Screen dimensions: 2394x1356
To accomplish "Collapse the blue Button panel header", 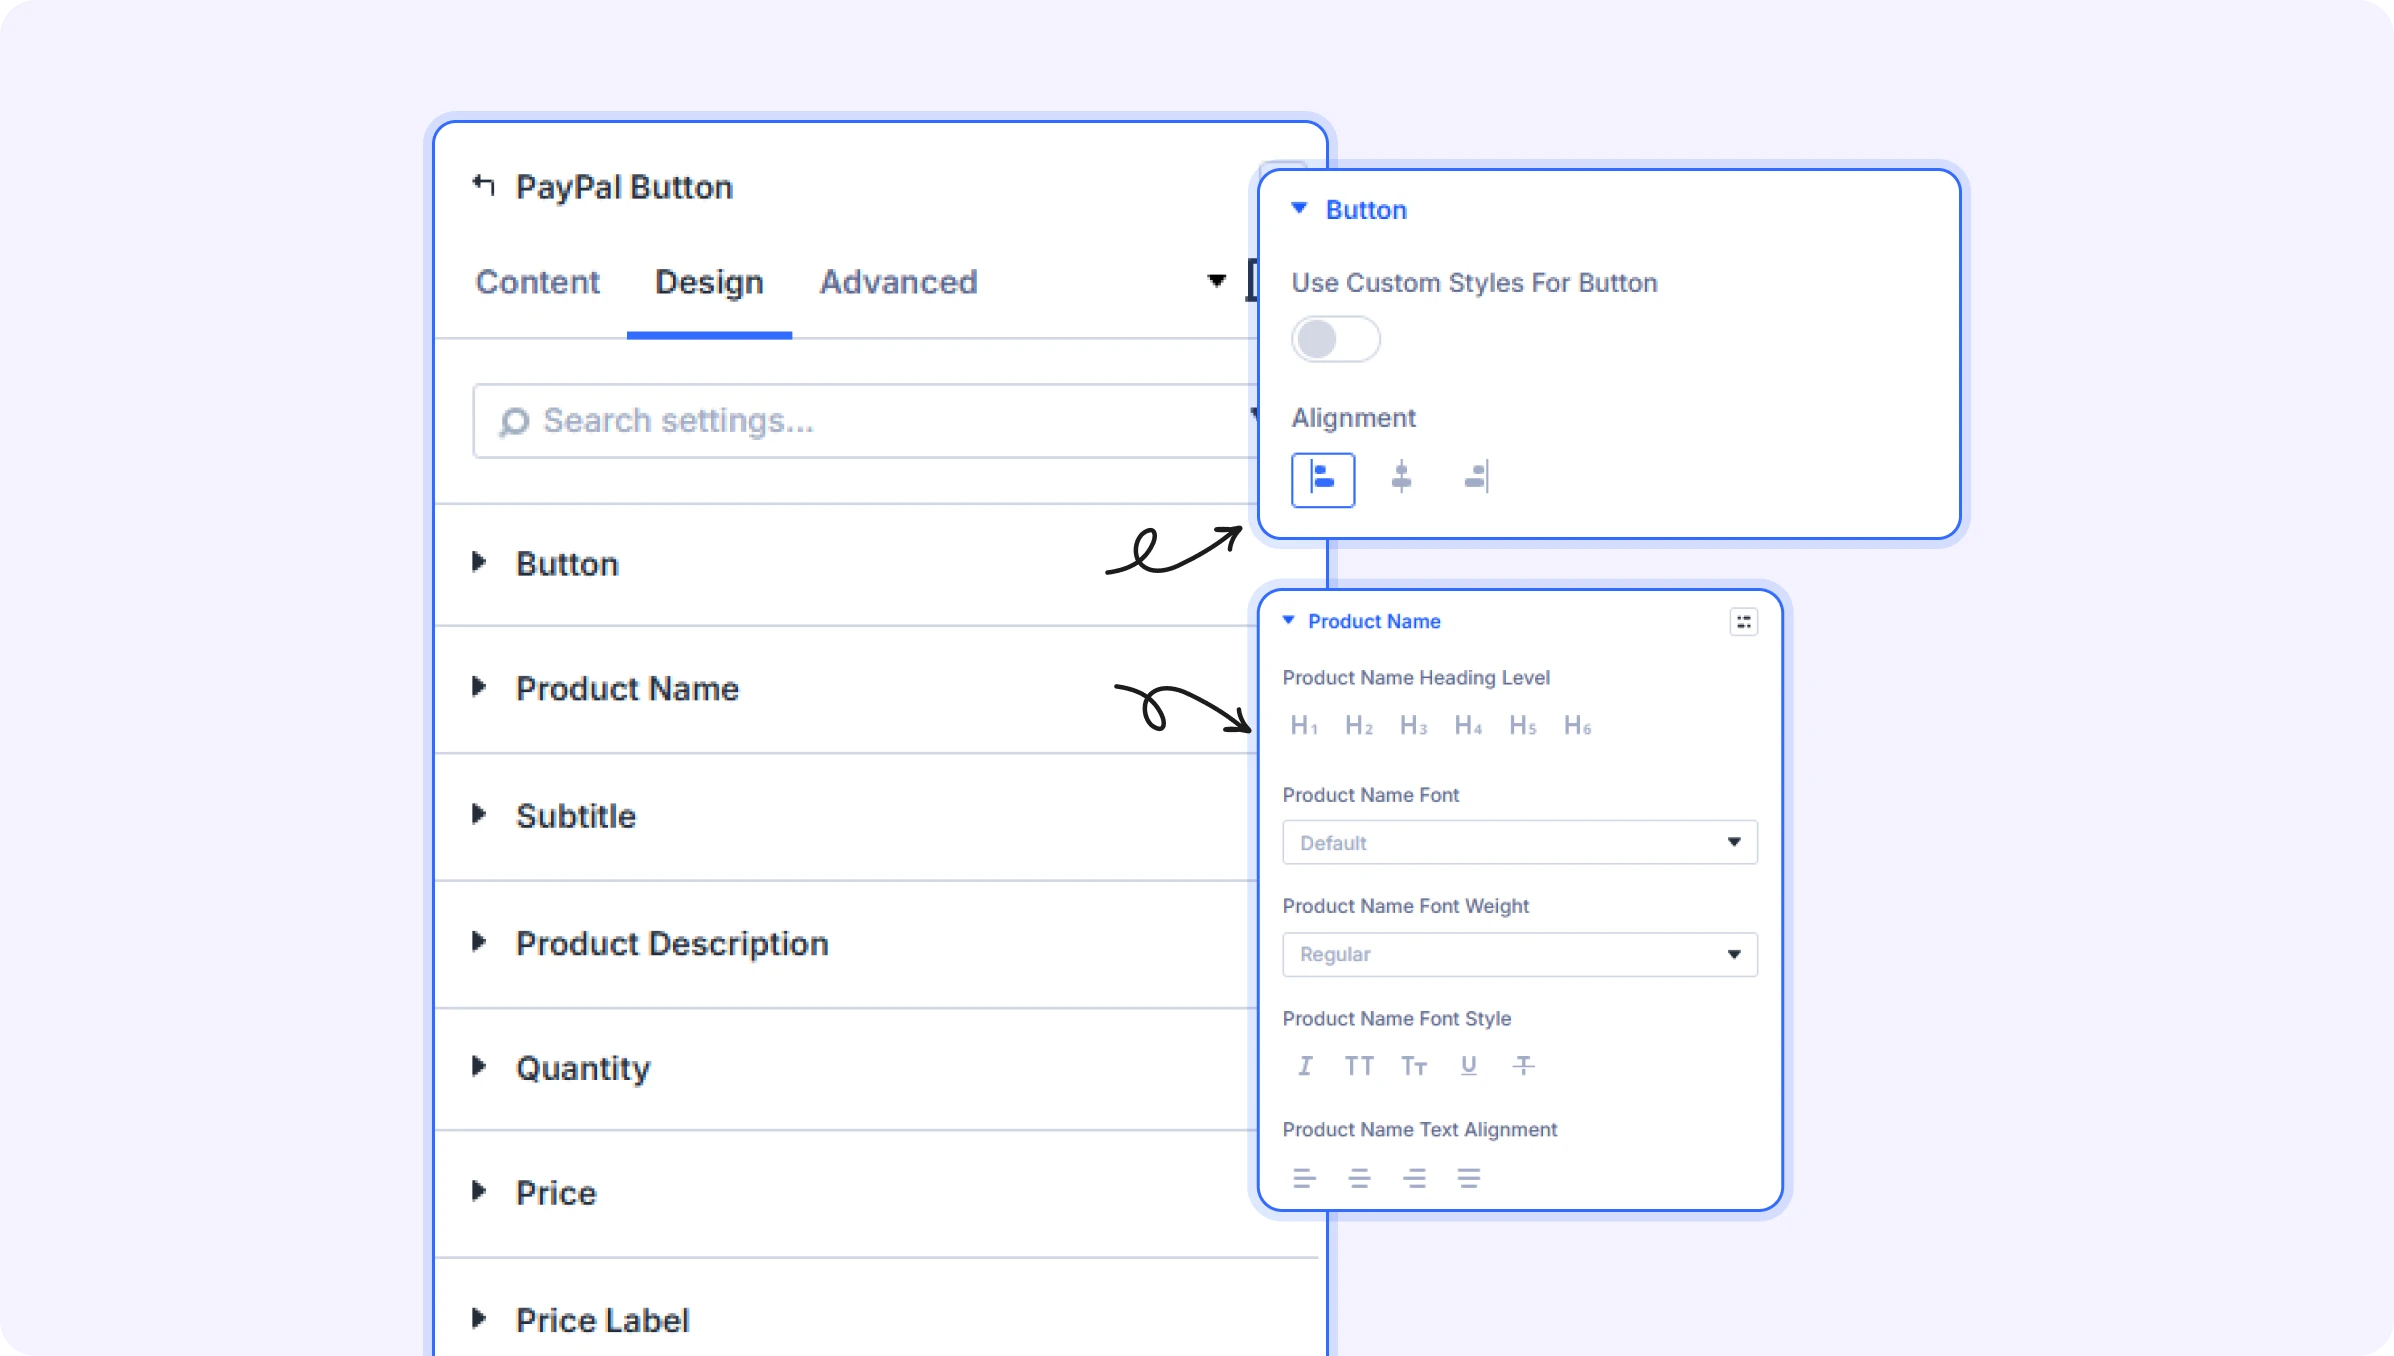I will pyautogui.click(x=1349, y=210).
